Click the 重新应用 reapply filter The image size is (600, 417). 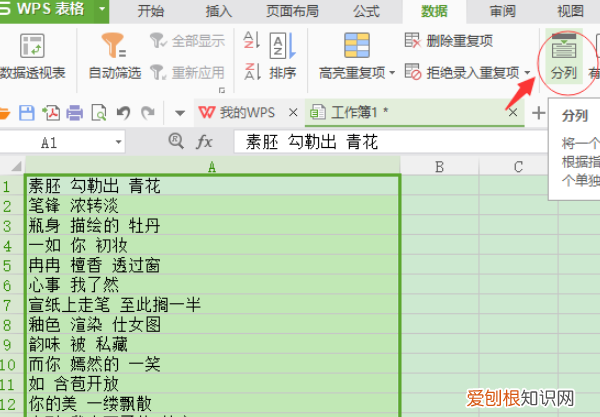[x=187, y=72]
